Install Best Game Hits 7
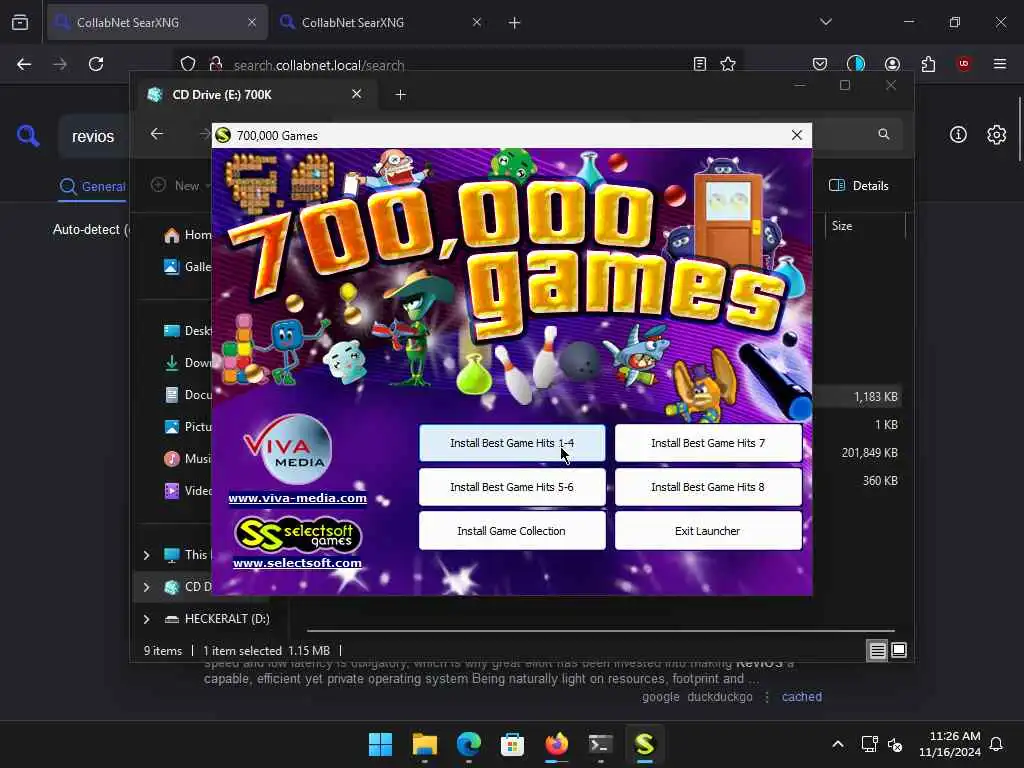 pyautogui.click(x=708, y=443)
